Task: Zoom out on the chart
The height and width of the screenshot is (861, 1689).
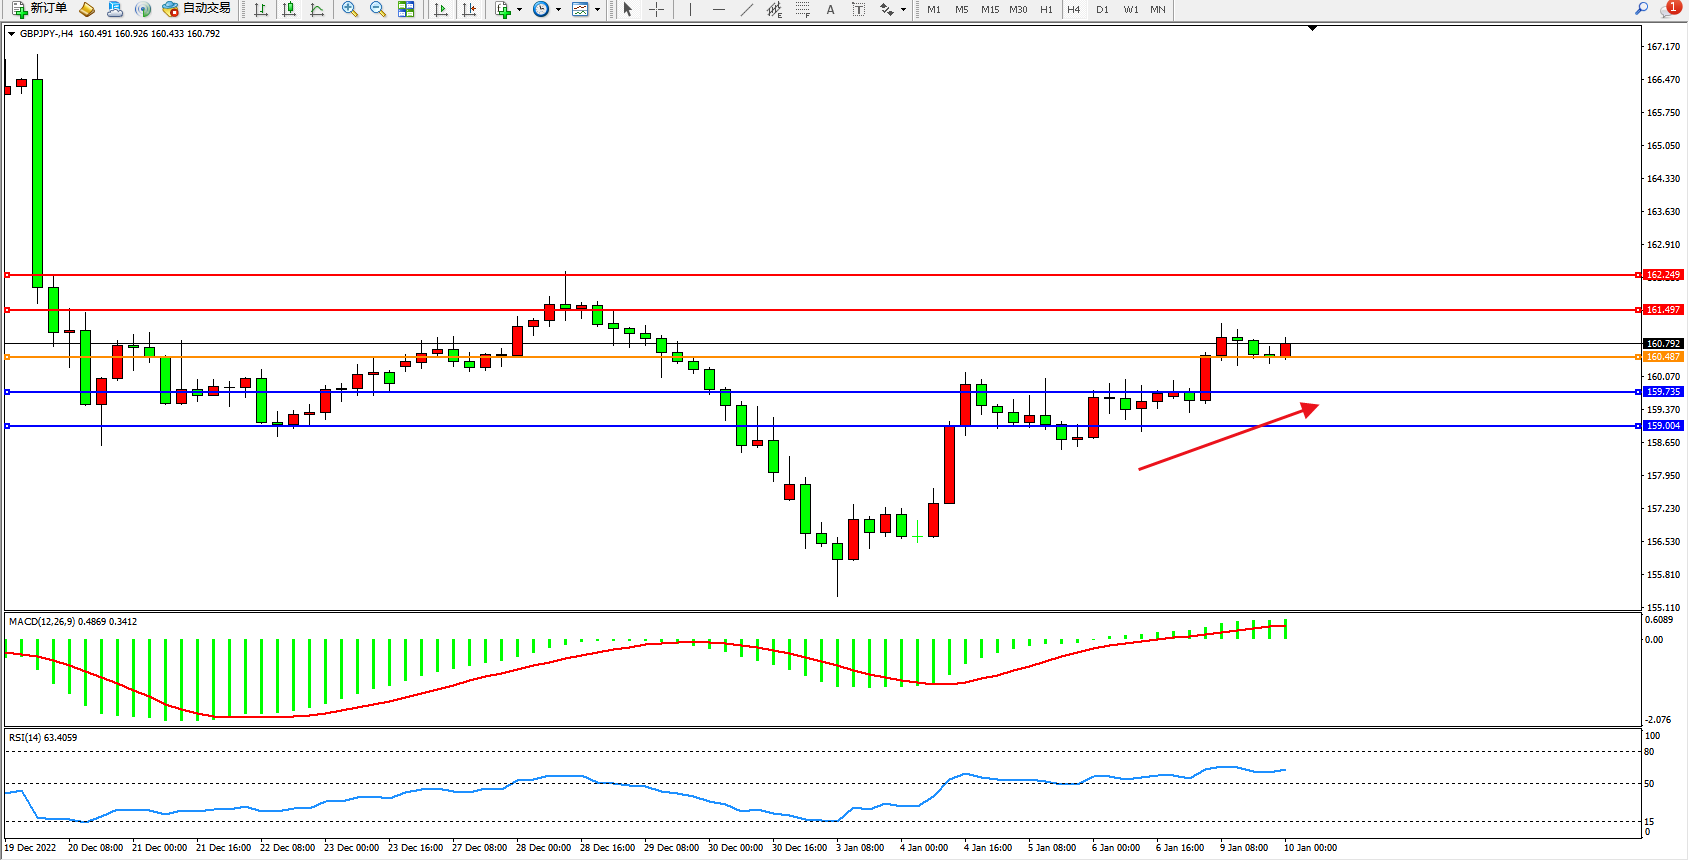Action: (x=377, y=9)
